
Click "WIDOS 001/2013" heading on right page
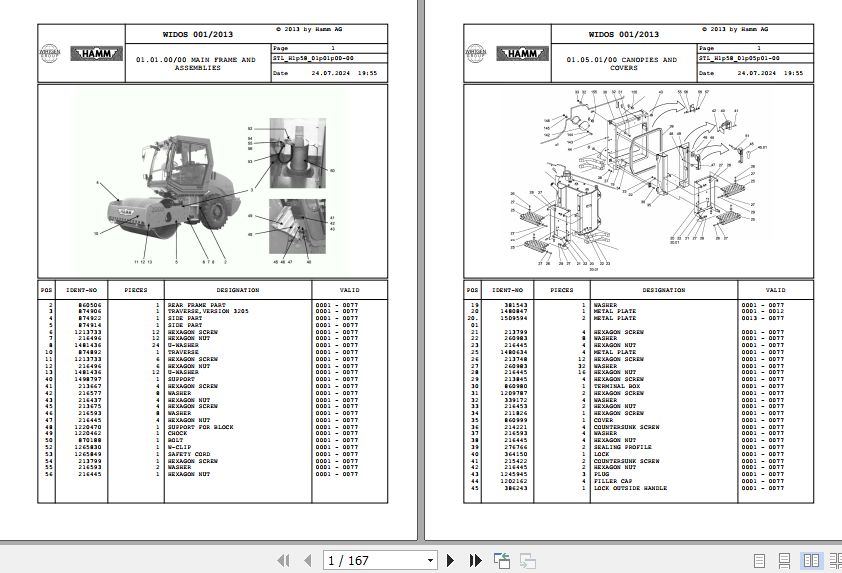click(x=623, y=34)
